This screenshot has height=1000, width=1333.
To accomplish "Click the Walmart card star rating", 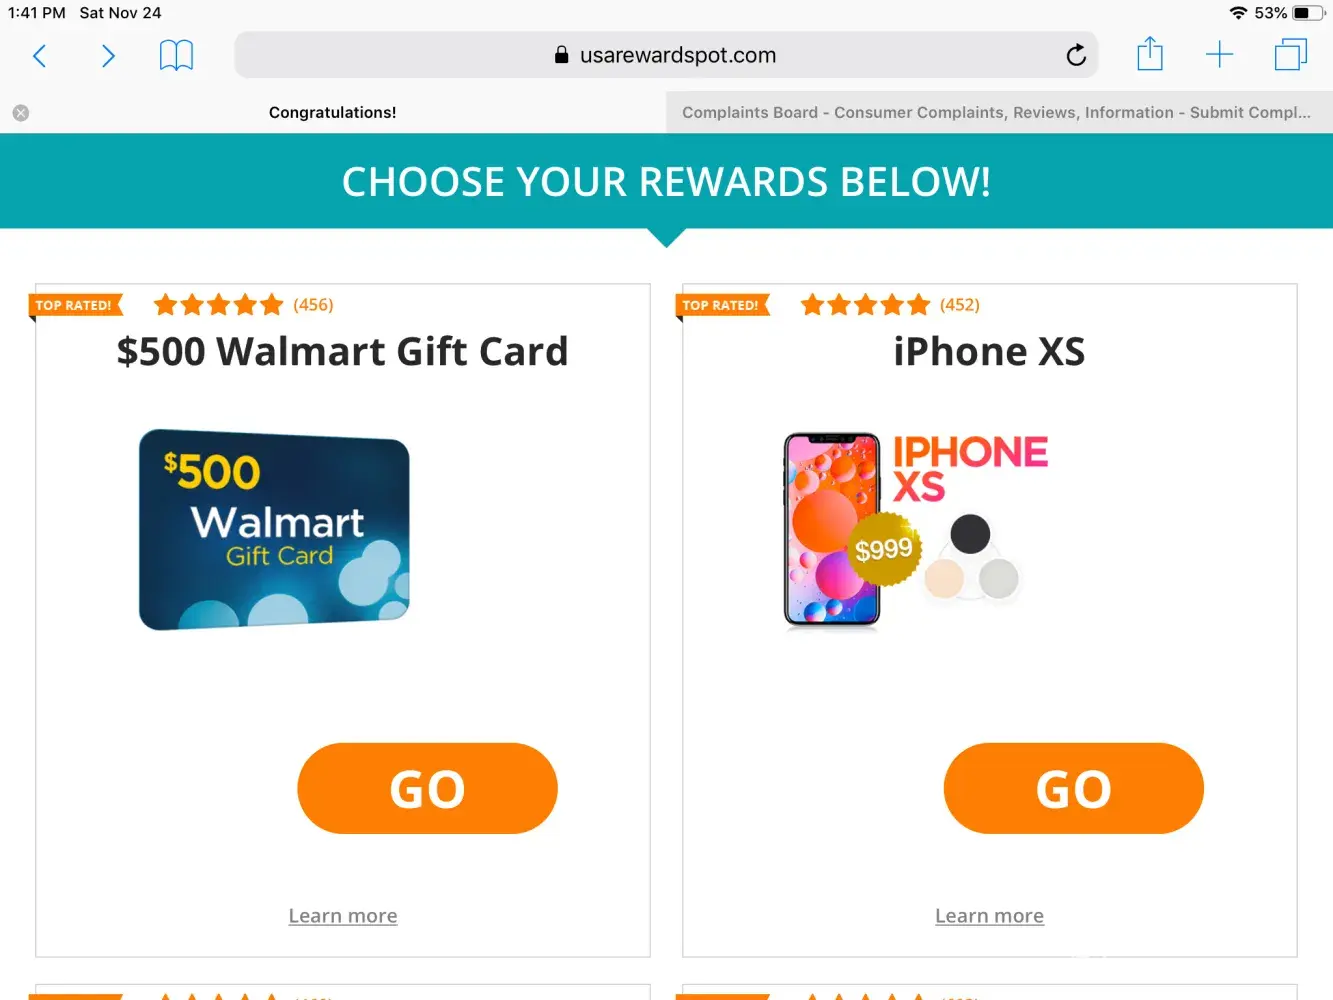I will [x=219, y=305].
